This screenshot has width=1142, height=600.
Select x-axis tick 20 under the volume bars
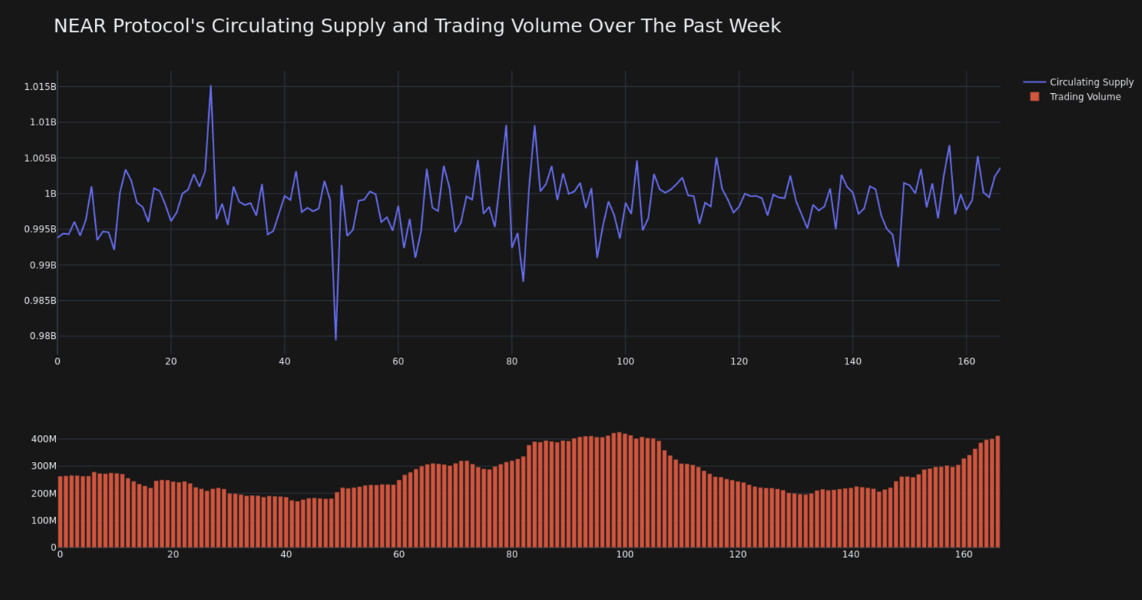[x=173, y=555]
